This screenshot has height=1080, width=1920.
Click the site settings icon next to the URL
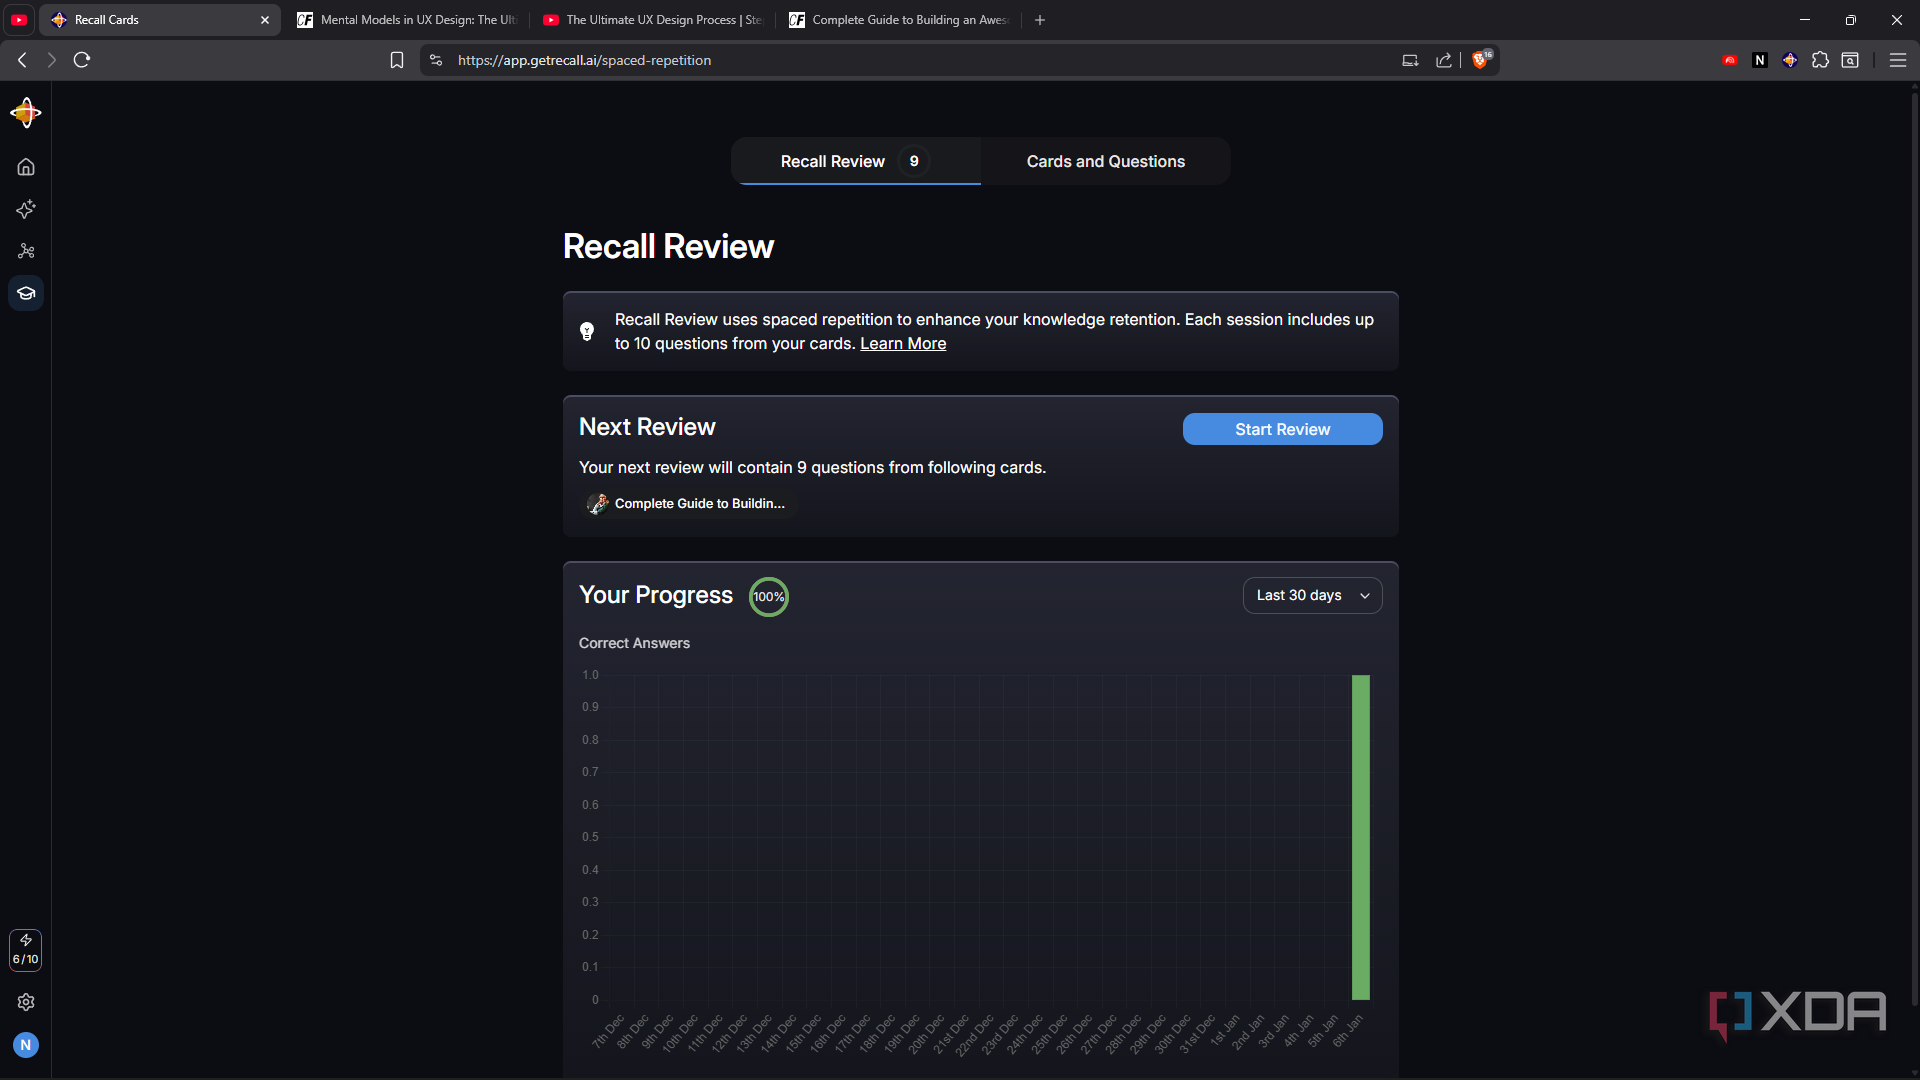coord(436,60)
